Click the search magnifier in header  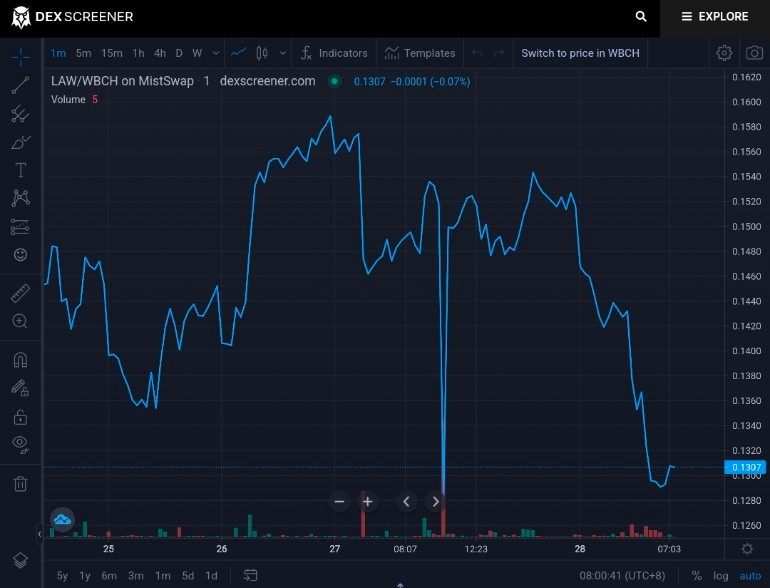tap(641, 16)
